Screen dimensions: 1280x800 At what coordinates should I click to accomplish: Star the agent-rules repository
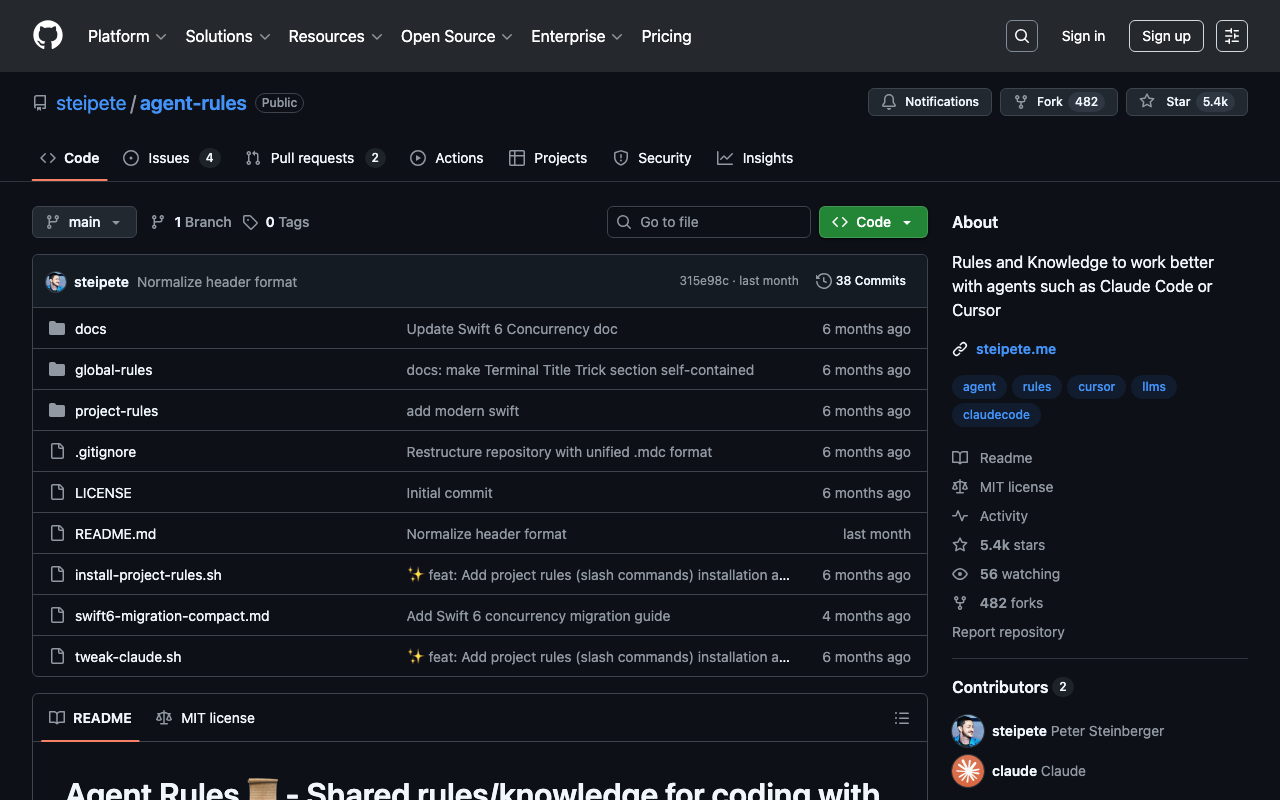pos(1167,102)
